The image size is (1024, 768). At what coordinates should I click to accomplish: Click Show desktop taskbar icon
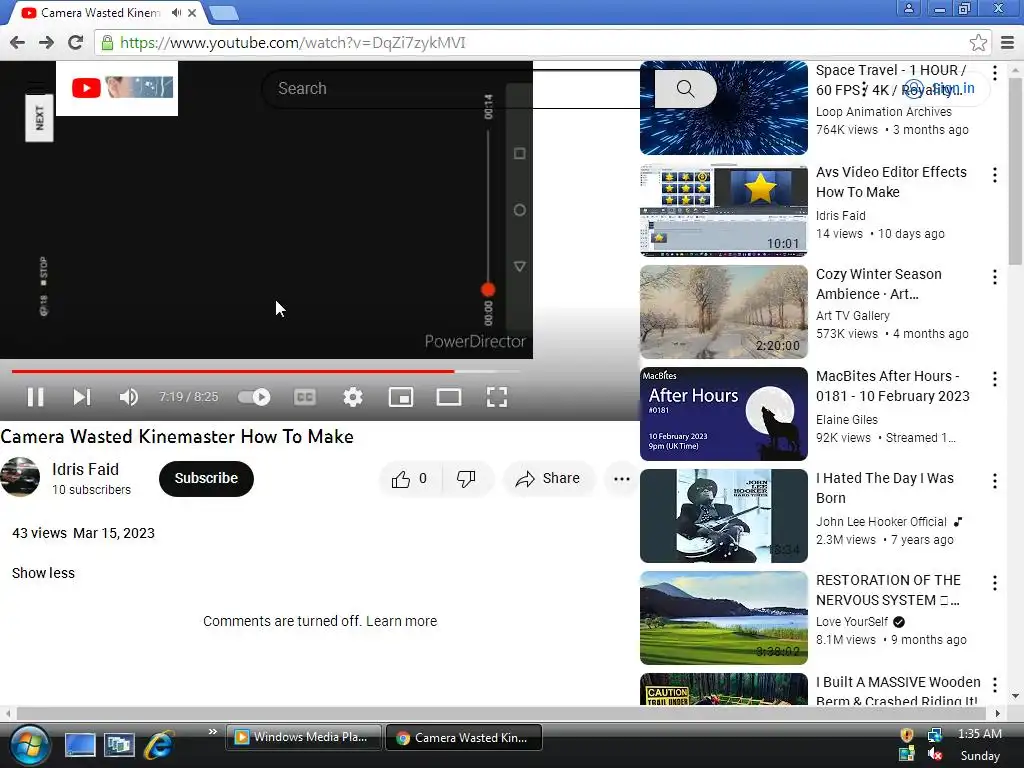tap(80, 744)
